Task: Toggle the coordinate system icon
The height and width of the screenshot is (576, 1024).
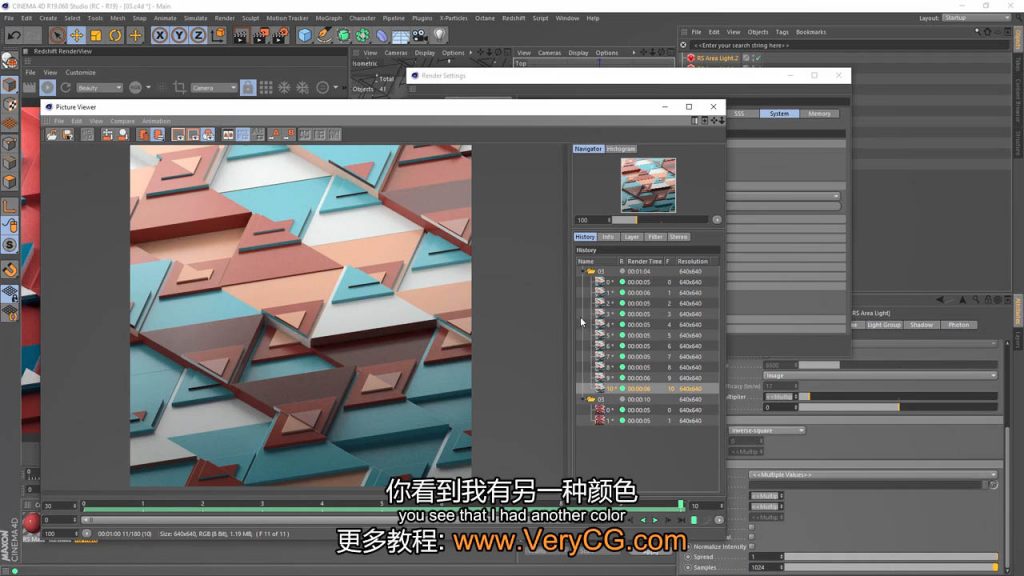Action: (x=218, y=35)
